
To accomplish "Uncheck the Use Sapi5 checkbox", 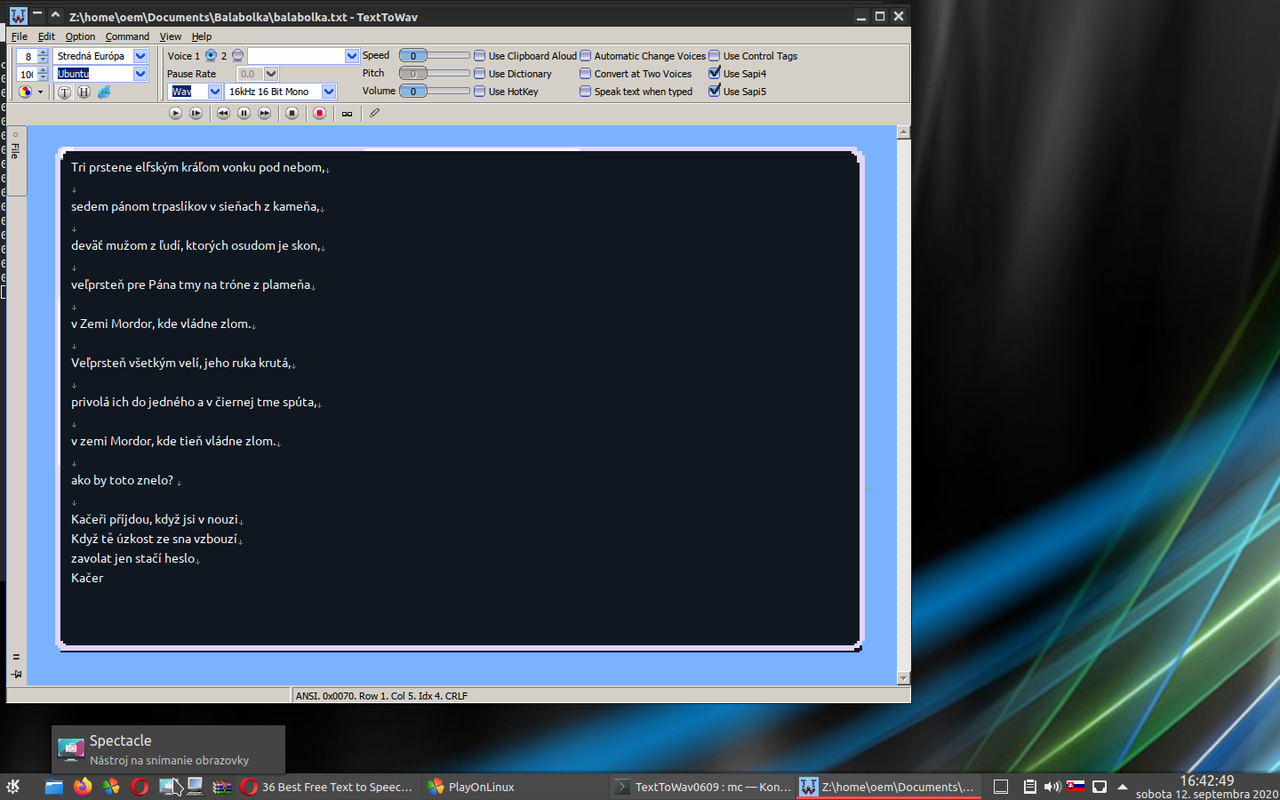I will (714, 91).
